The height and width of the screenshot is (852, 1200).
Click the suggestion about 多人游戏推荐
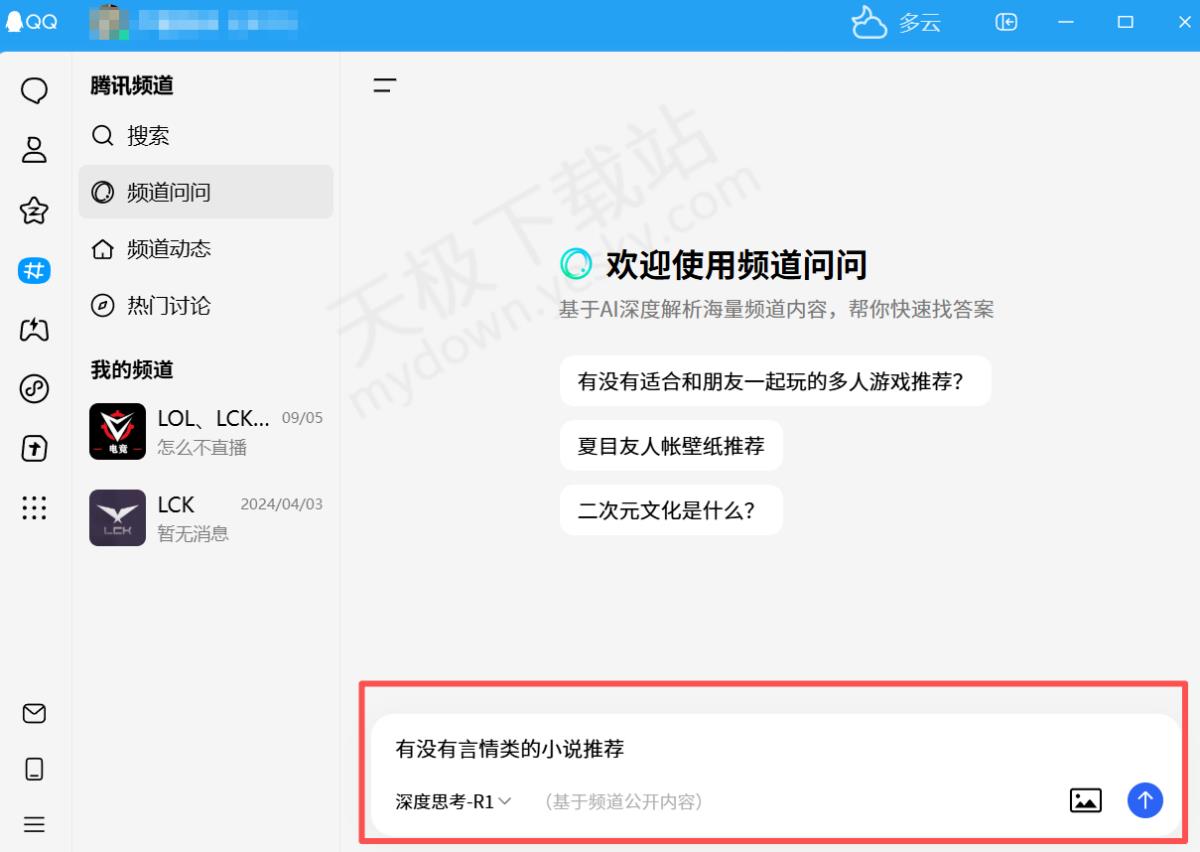pos(774,381)
